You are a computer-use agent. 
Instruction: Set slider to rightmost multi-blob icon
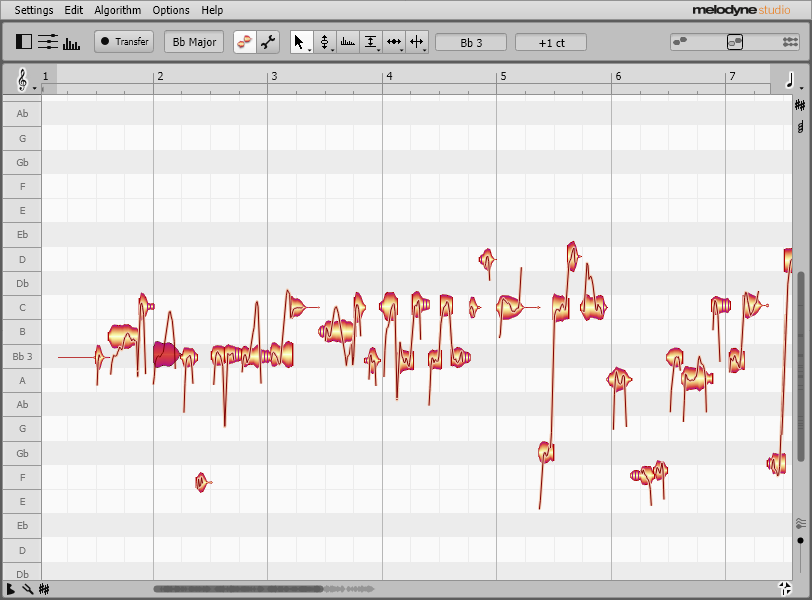pyautogui.click(x=790, y=42)
